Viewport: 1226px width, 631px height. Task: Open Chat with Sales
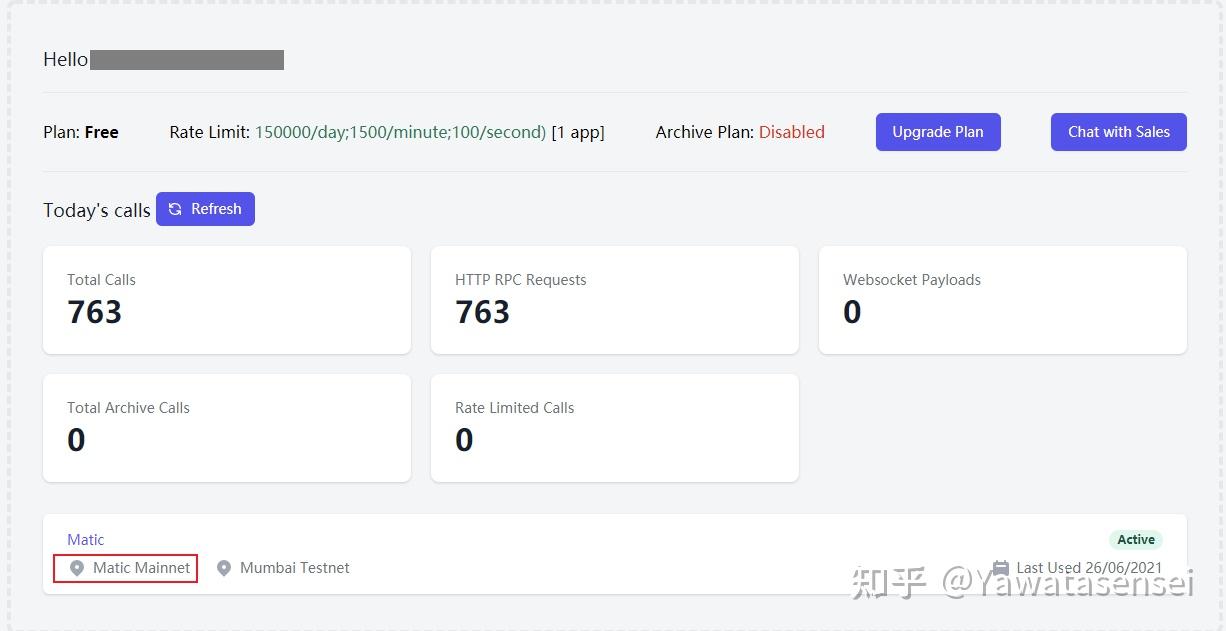[1118, 132]
